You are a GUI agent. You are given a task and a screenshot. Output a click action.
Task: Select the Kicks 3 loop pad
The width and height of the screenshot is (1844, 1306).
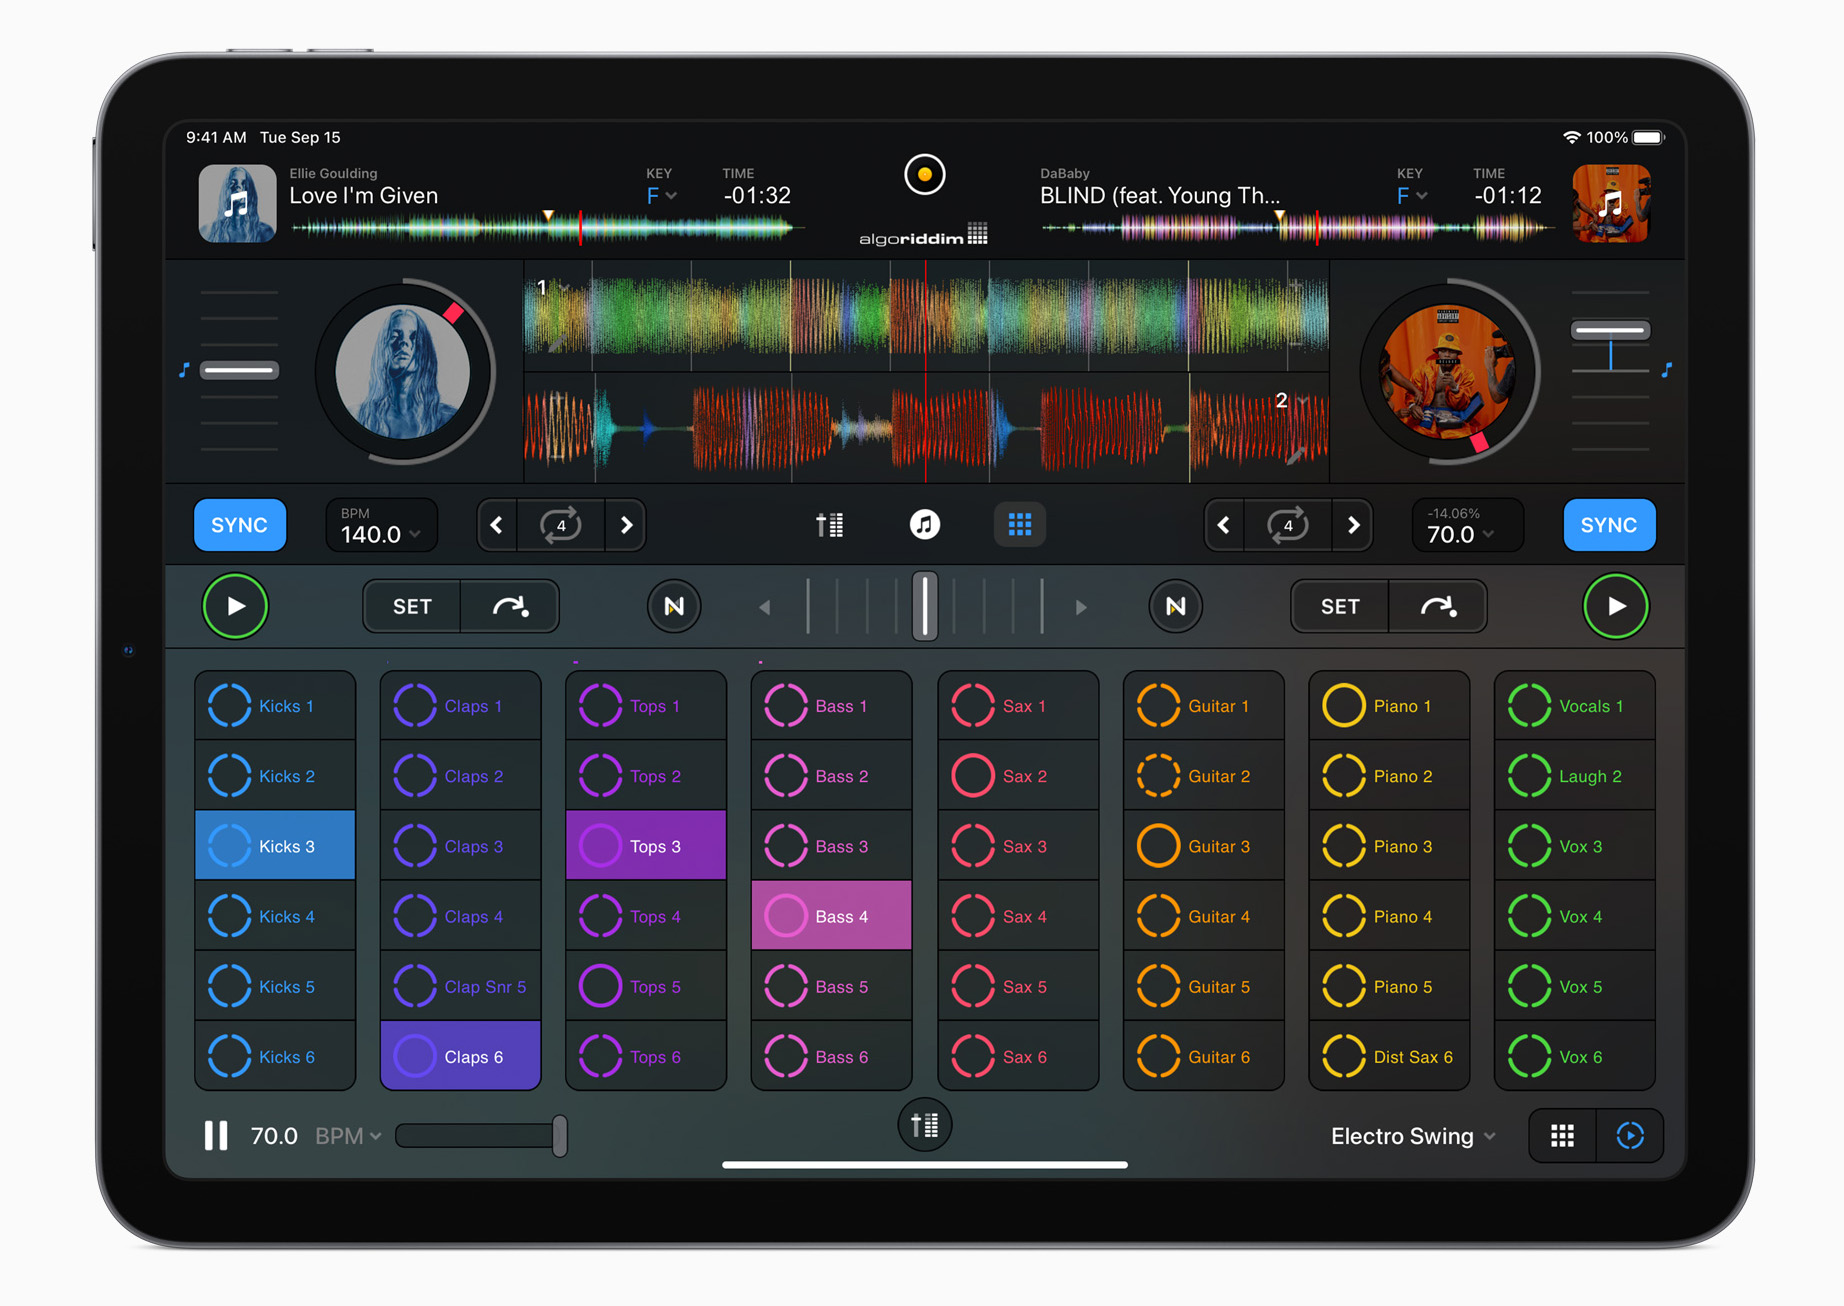(275, 846)
